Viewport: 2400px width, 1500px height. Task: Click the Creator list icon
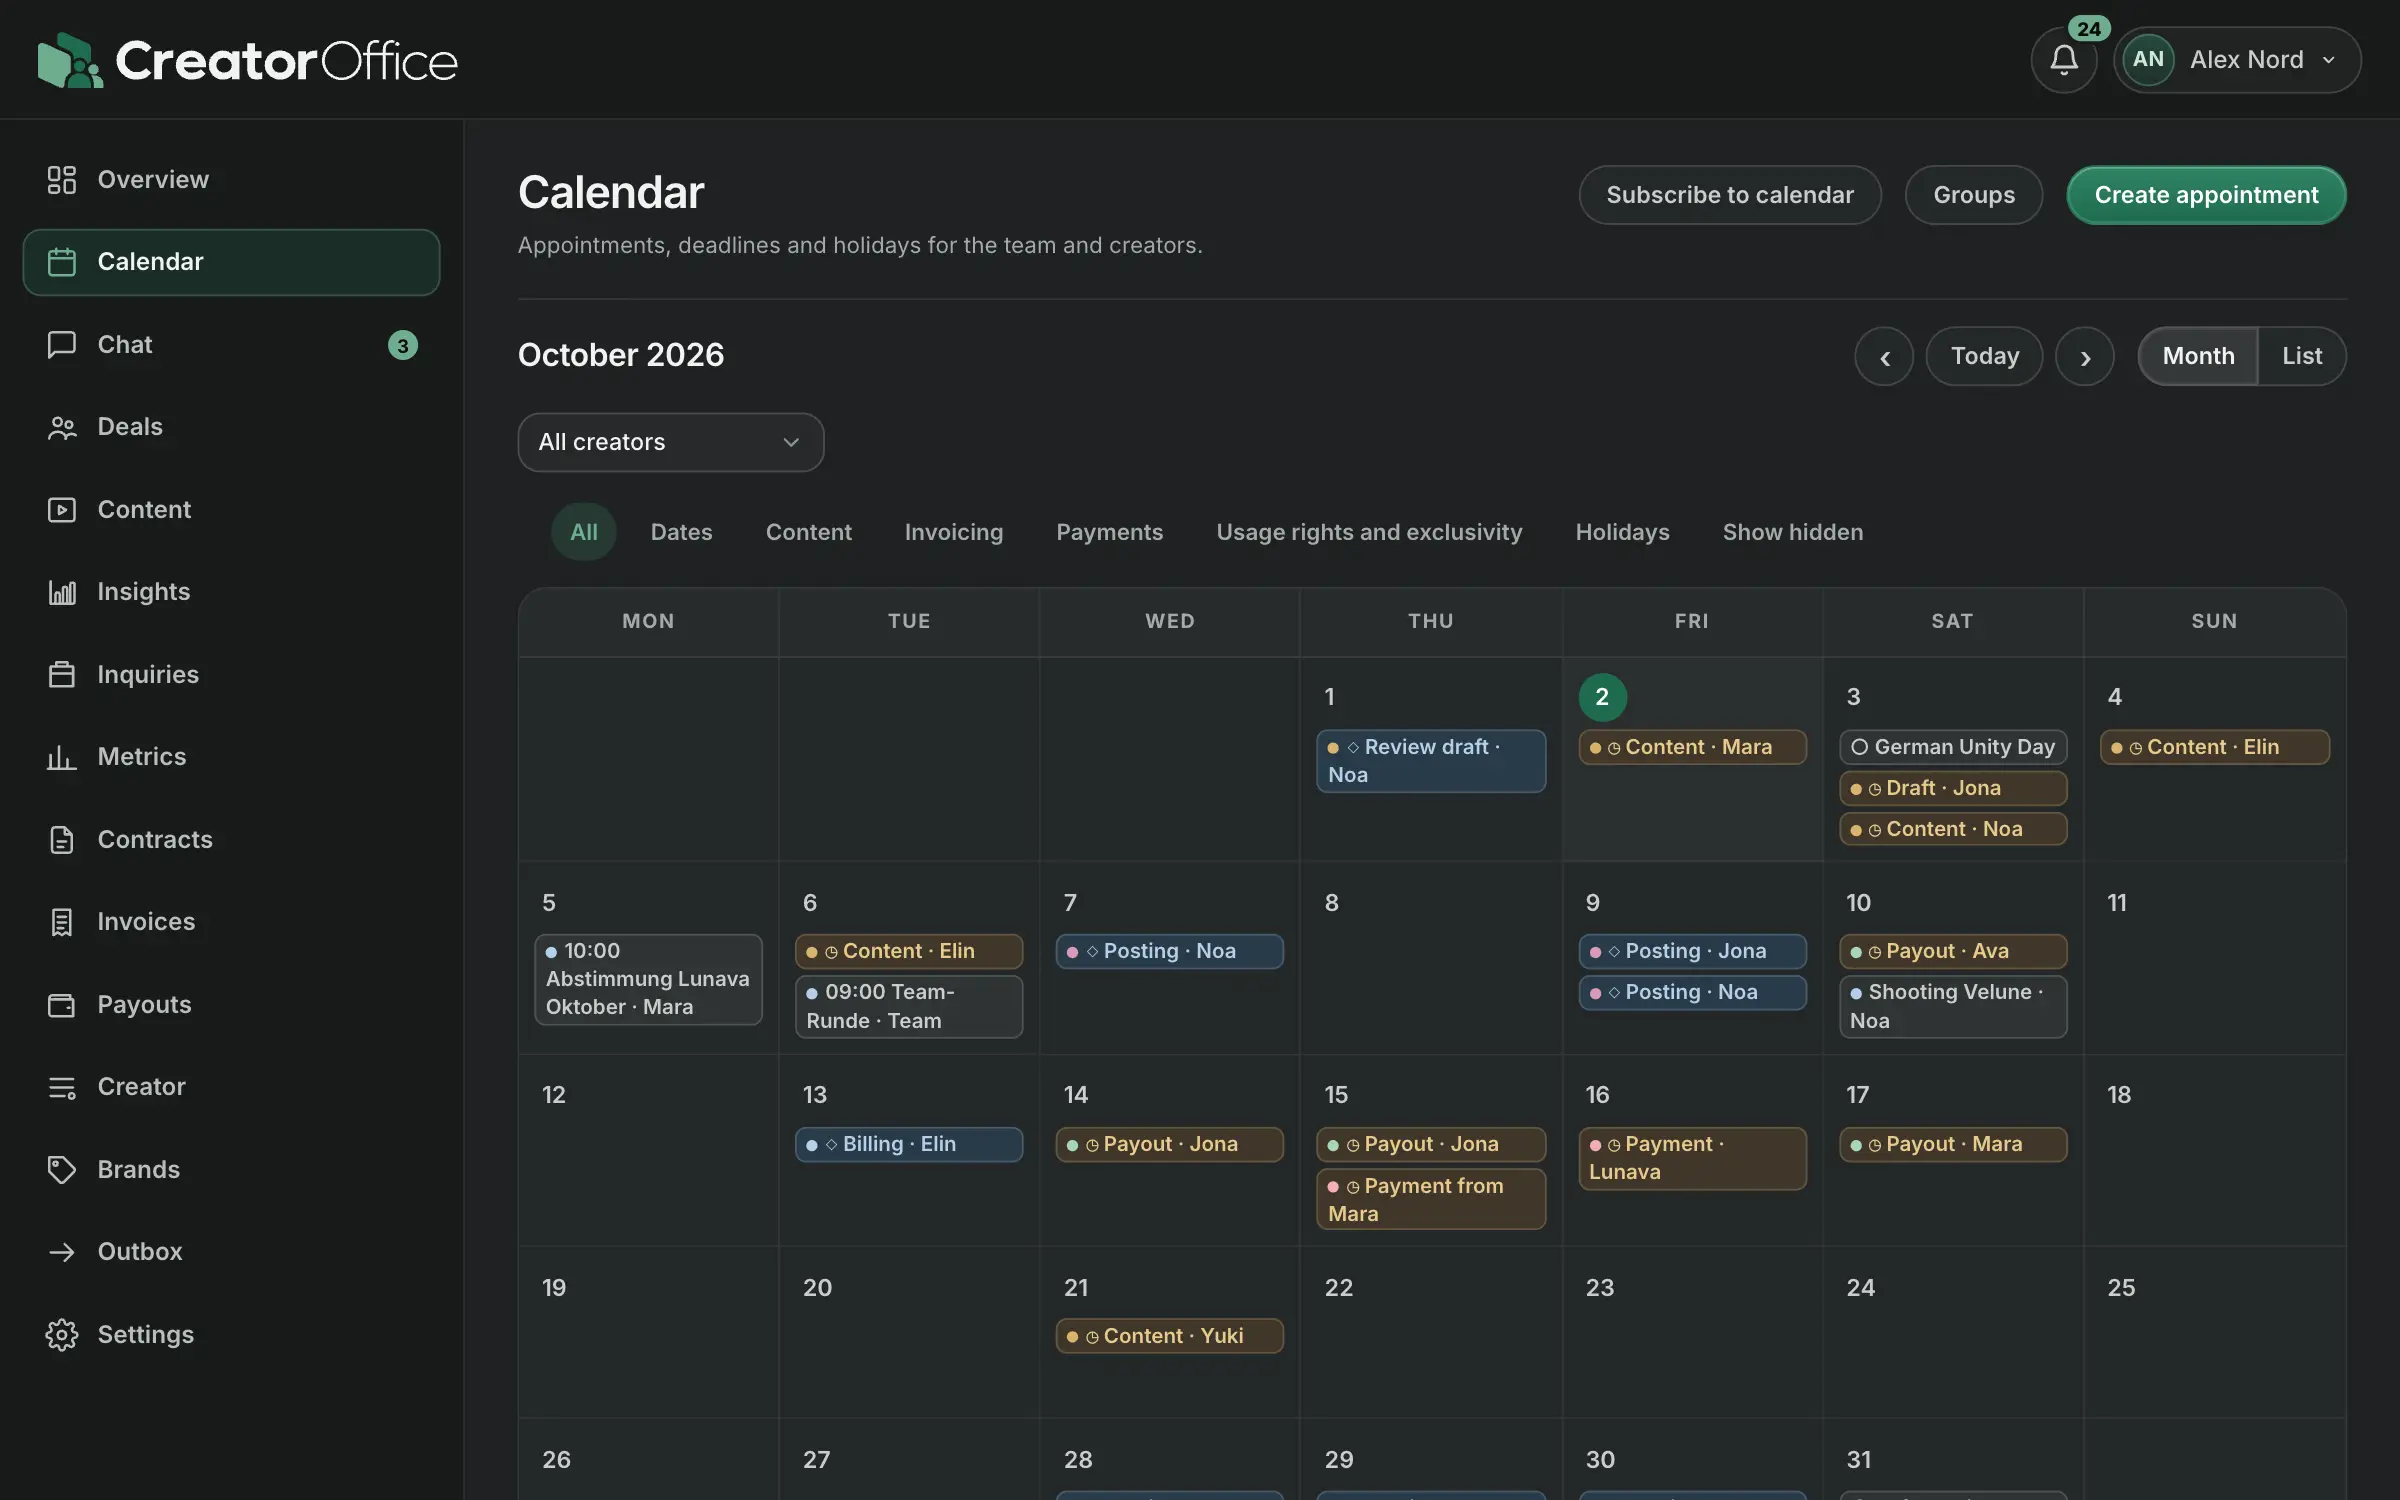point(61,1087)
